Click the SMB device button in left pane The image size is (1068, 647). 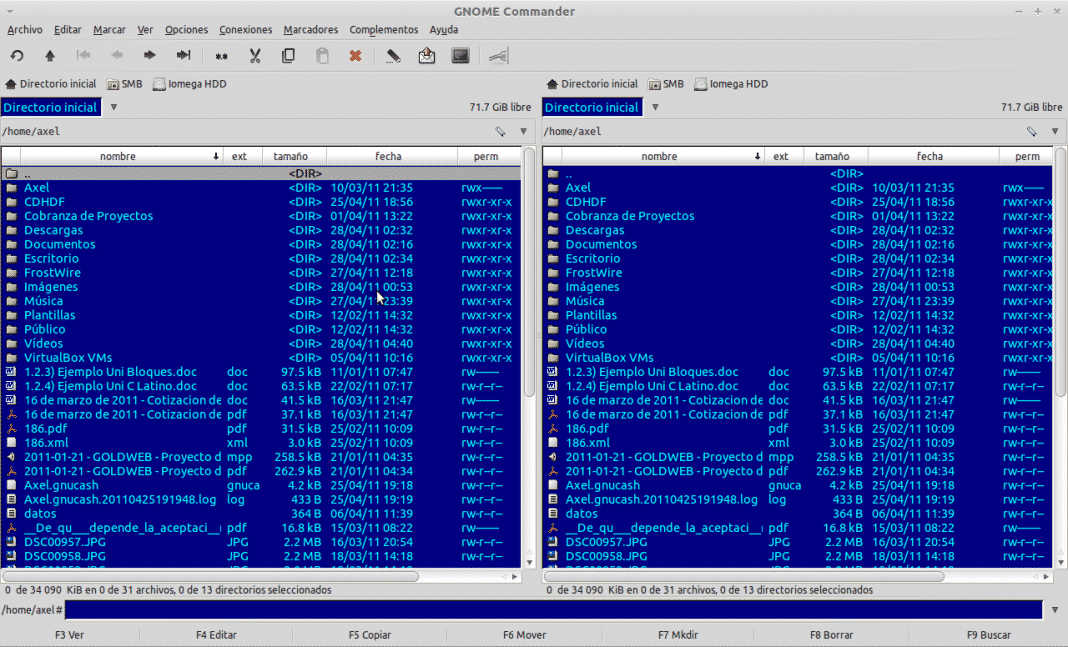[x=125, y=84]
